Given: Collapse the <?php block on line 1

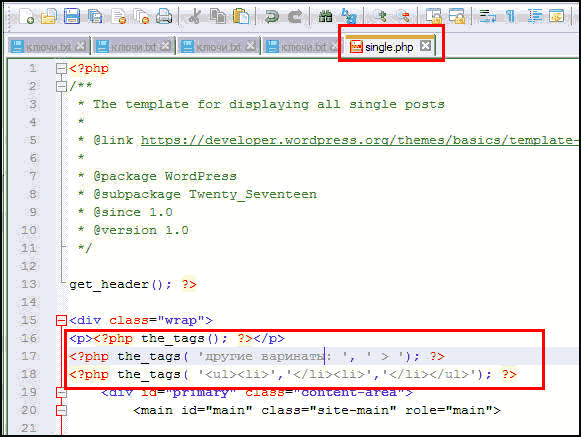Looking at the screenshot, I should point(61,68).
